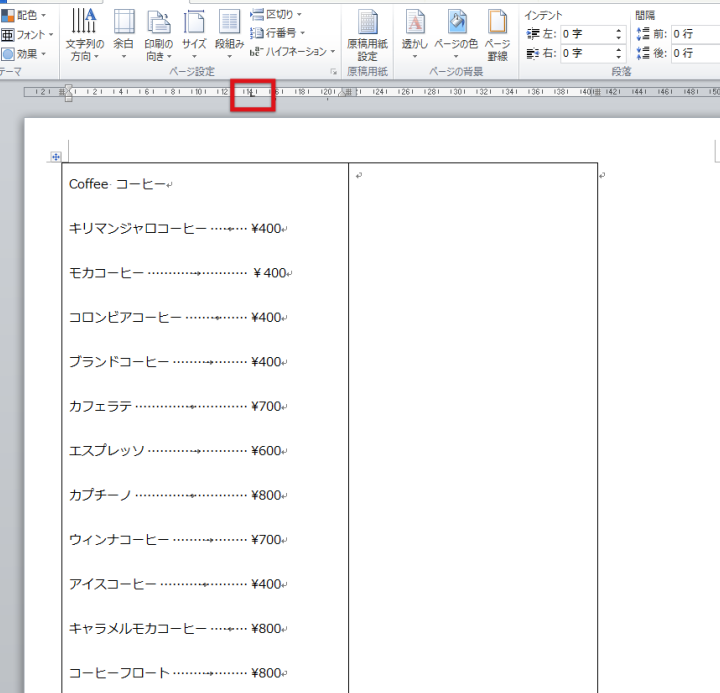Open the 文字列の方向 dropdown arrow

coord(96,57)
